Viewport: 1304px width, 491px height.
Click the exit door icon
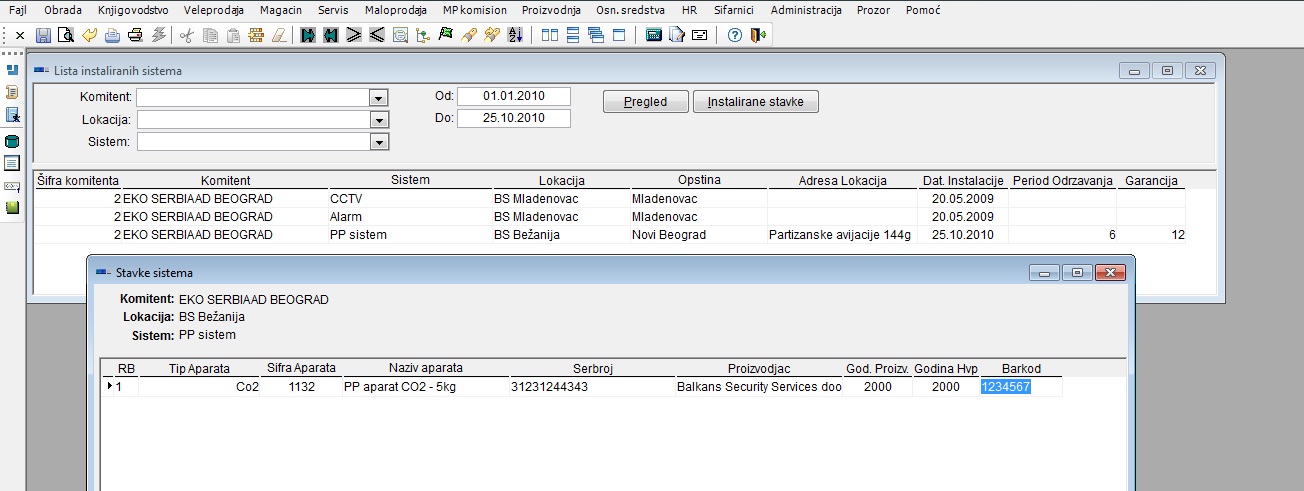pos(758,35)
